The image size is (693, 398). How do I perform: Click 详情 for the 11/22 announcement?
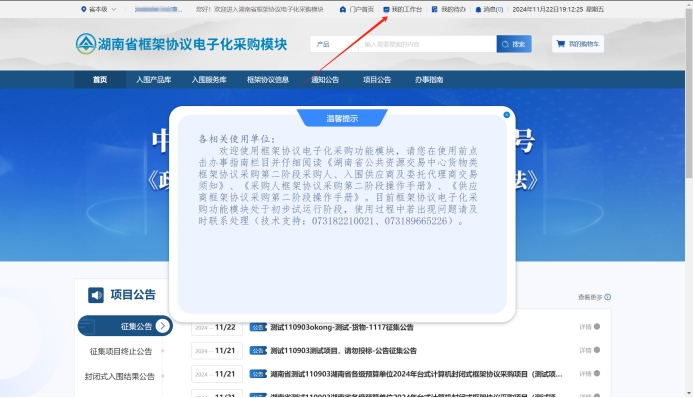(x=589, y=327)
